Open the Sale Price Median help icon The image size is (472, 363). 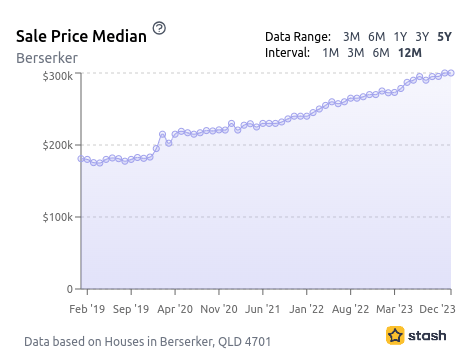[159, 28]
